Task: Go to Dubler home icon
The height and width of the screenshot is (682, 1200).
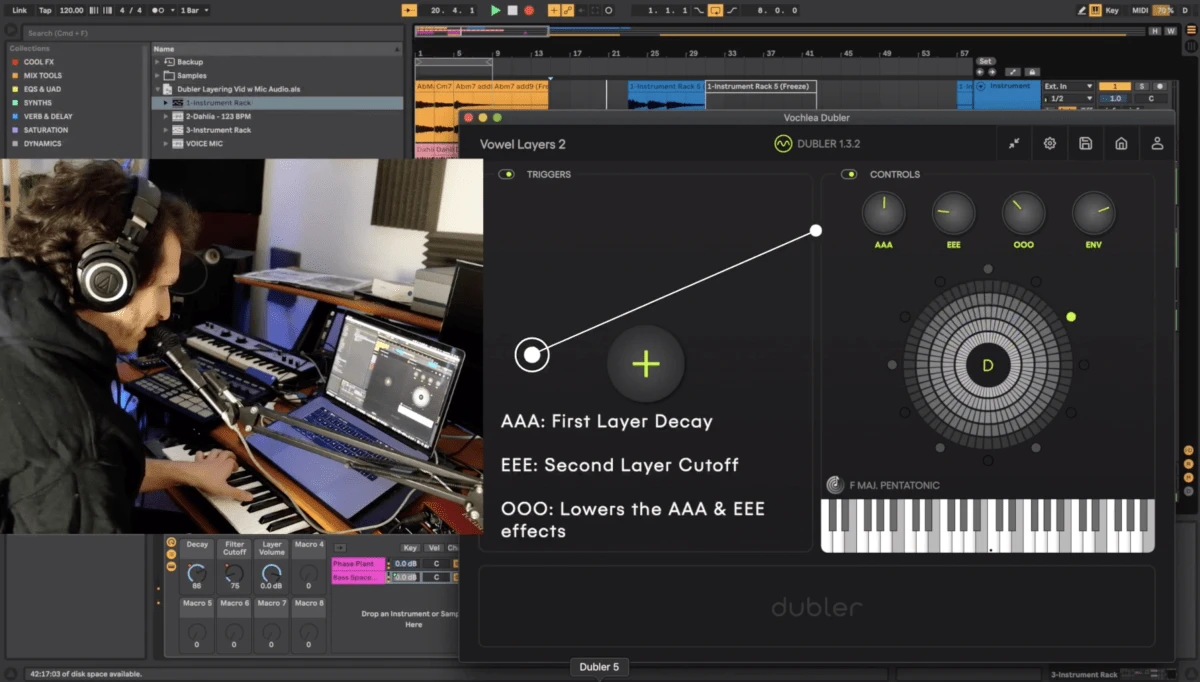Action: click(1121, 143)
